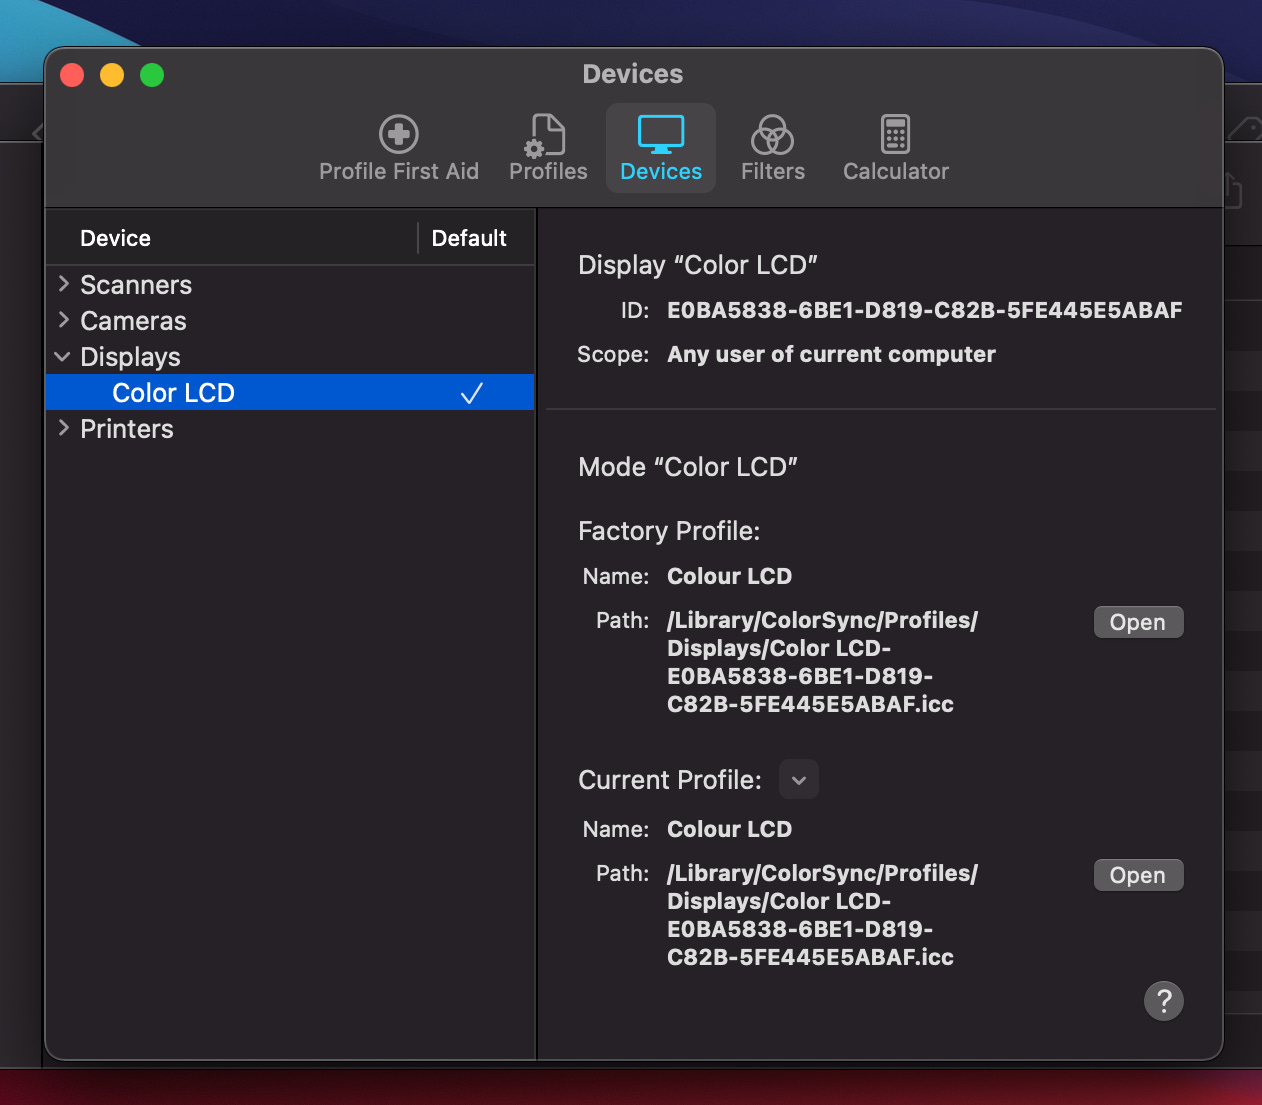Click the Factory Profile name 'Colour LCD'

[729, 576]
